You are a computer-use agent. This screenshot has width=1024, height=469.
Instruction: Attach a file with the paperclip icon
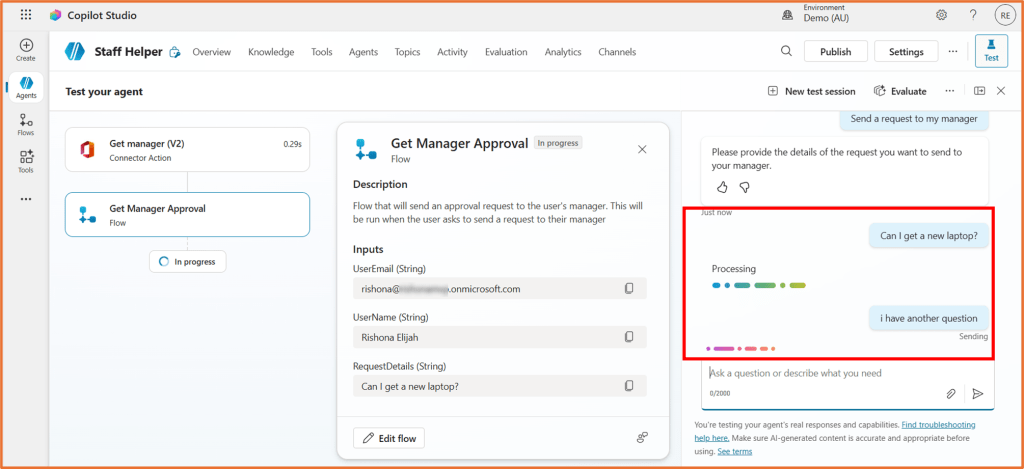coord(952,394)
